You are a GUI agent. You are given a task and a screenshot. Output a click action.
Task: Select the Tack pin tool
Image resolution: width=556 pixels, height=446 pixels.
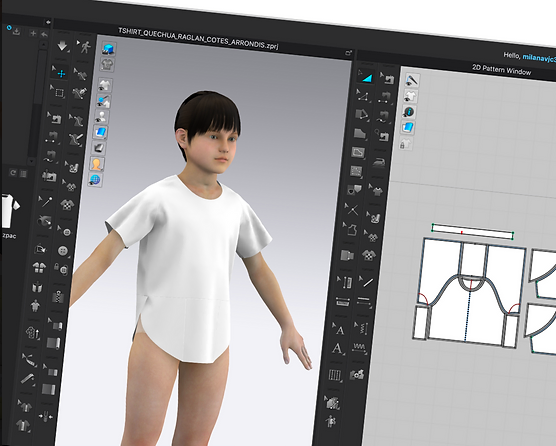[x=45, y=201]
